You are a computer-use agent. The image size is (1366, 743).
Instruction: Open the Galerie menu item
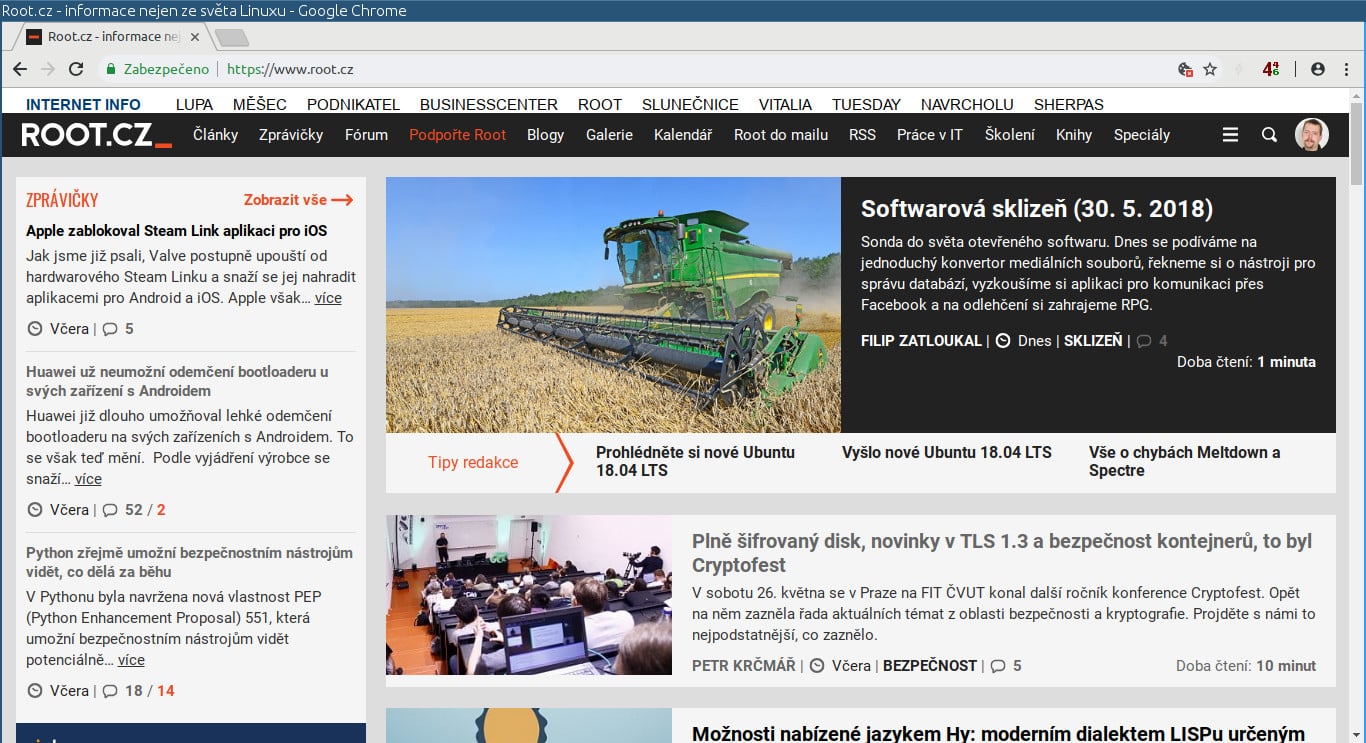pos(609,135)
